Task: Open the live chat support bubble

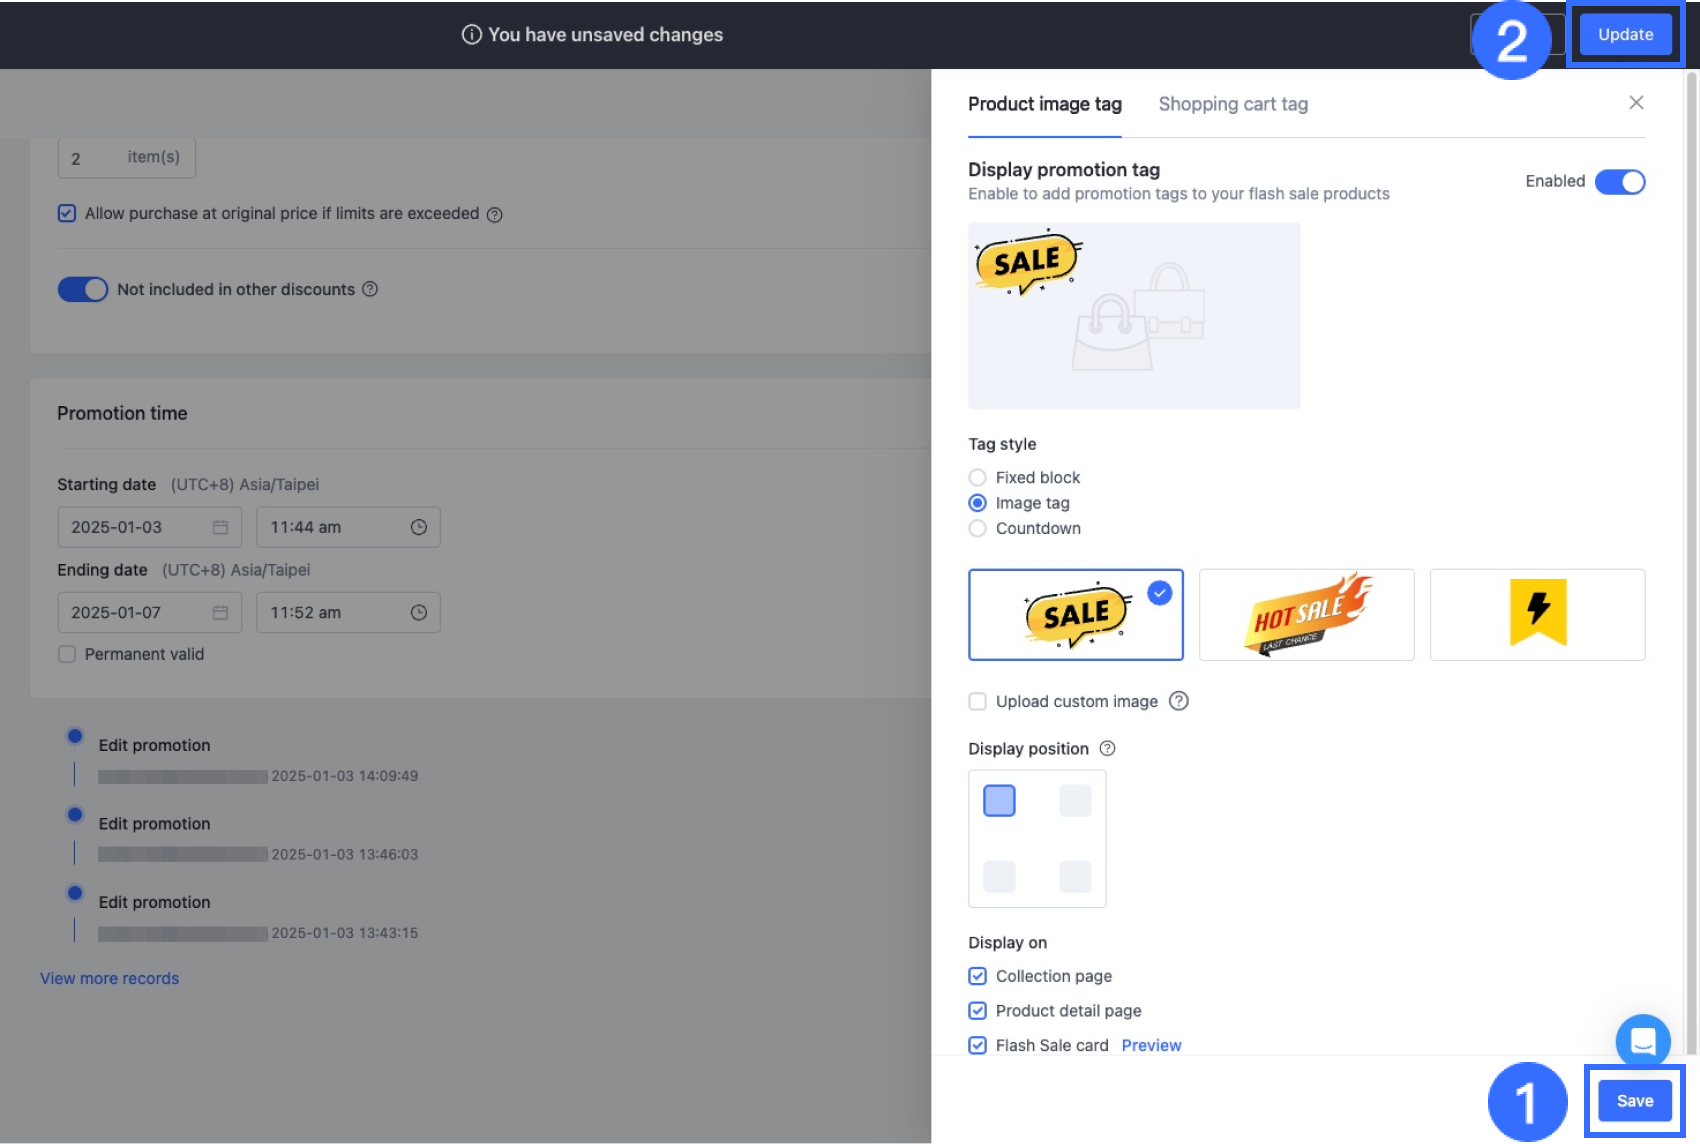Action: [x=1643, y=1041]
